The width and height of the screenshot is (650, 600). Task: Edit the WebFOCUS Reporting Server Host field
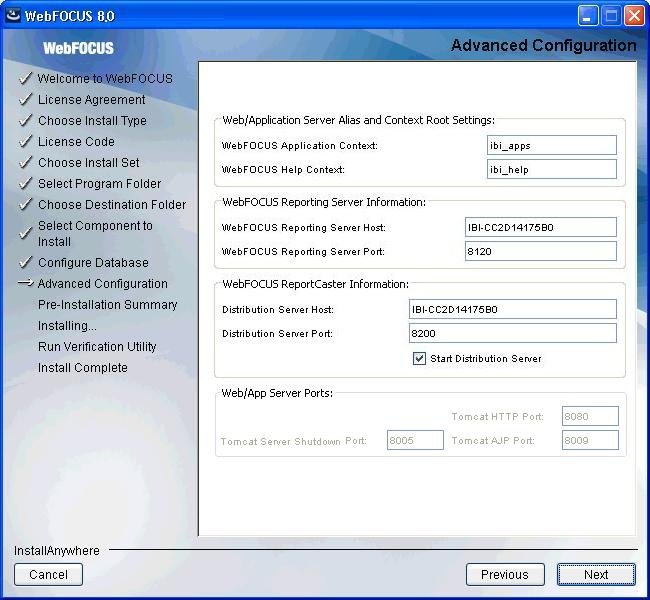coord(541,227)
